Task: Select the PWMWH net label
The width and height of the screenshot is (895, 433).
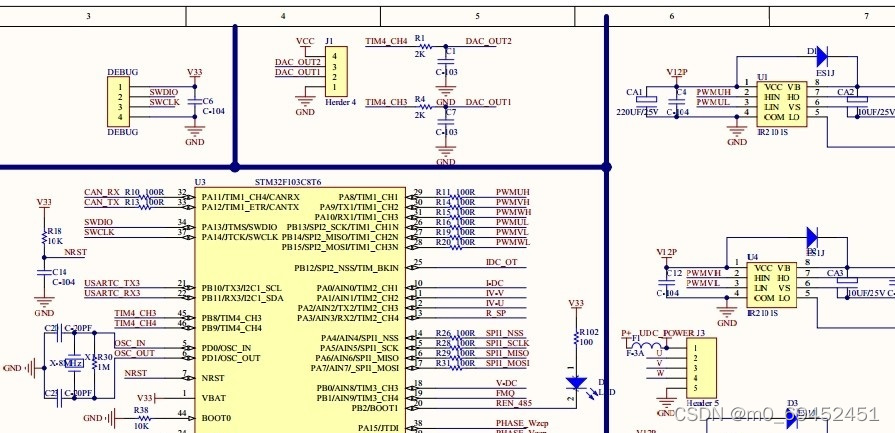Action: [513, 212]
